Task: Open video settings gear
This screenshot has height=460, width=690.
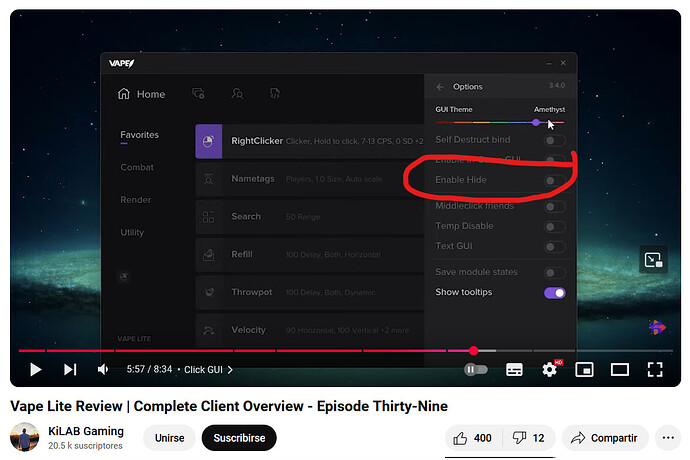Action: (x=549, y=369)
